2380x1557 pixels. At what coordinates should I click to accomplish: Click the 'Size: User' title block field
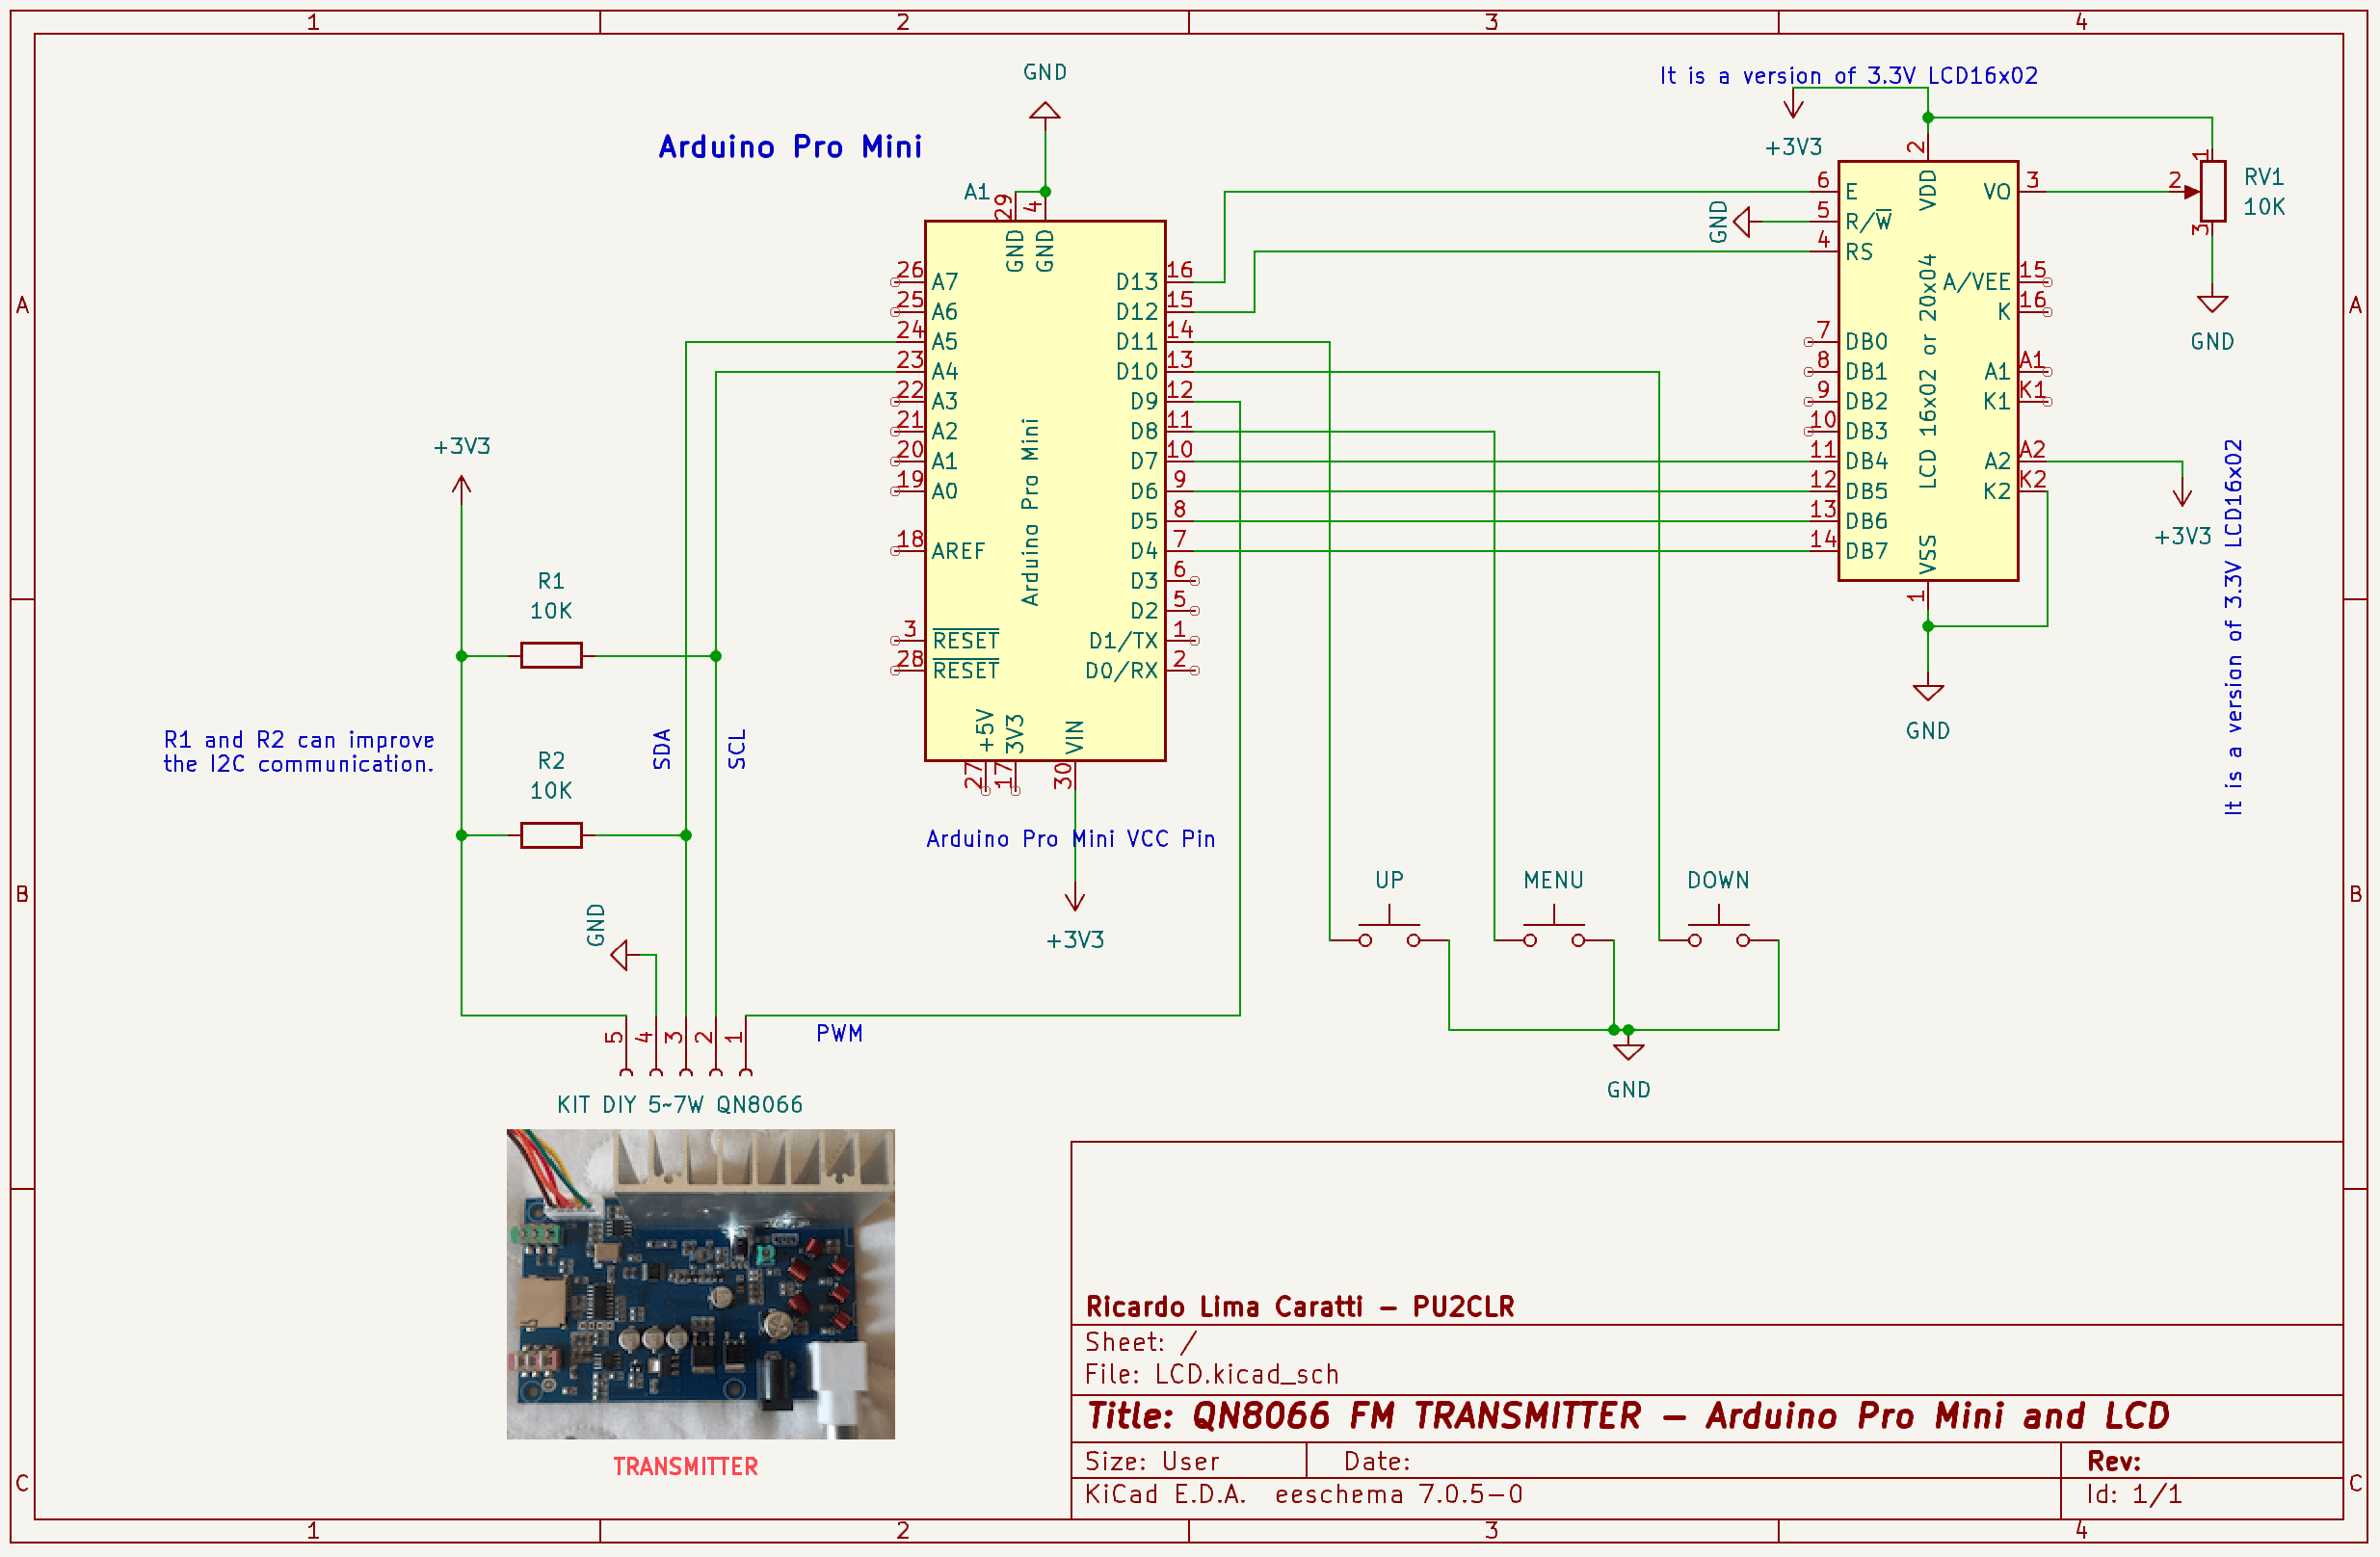click(1152, 1461)
